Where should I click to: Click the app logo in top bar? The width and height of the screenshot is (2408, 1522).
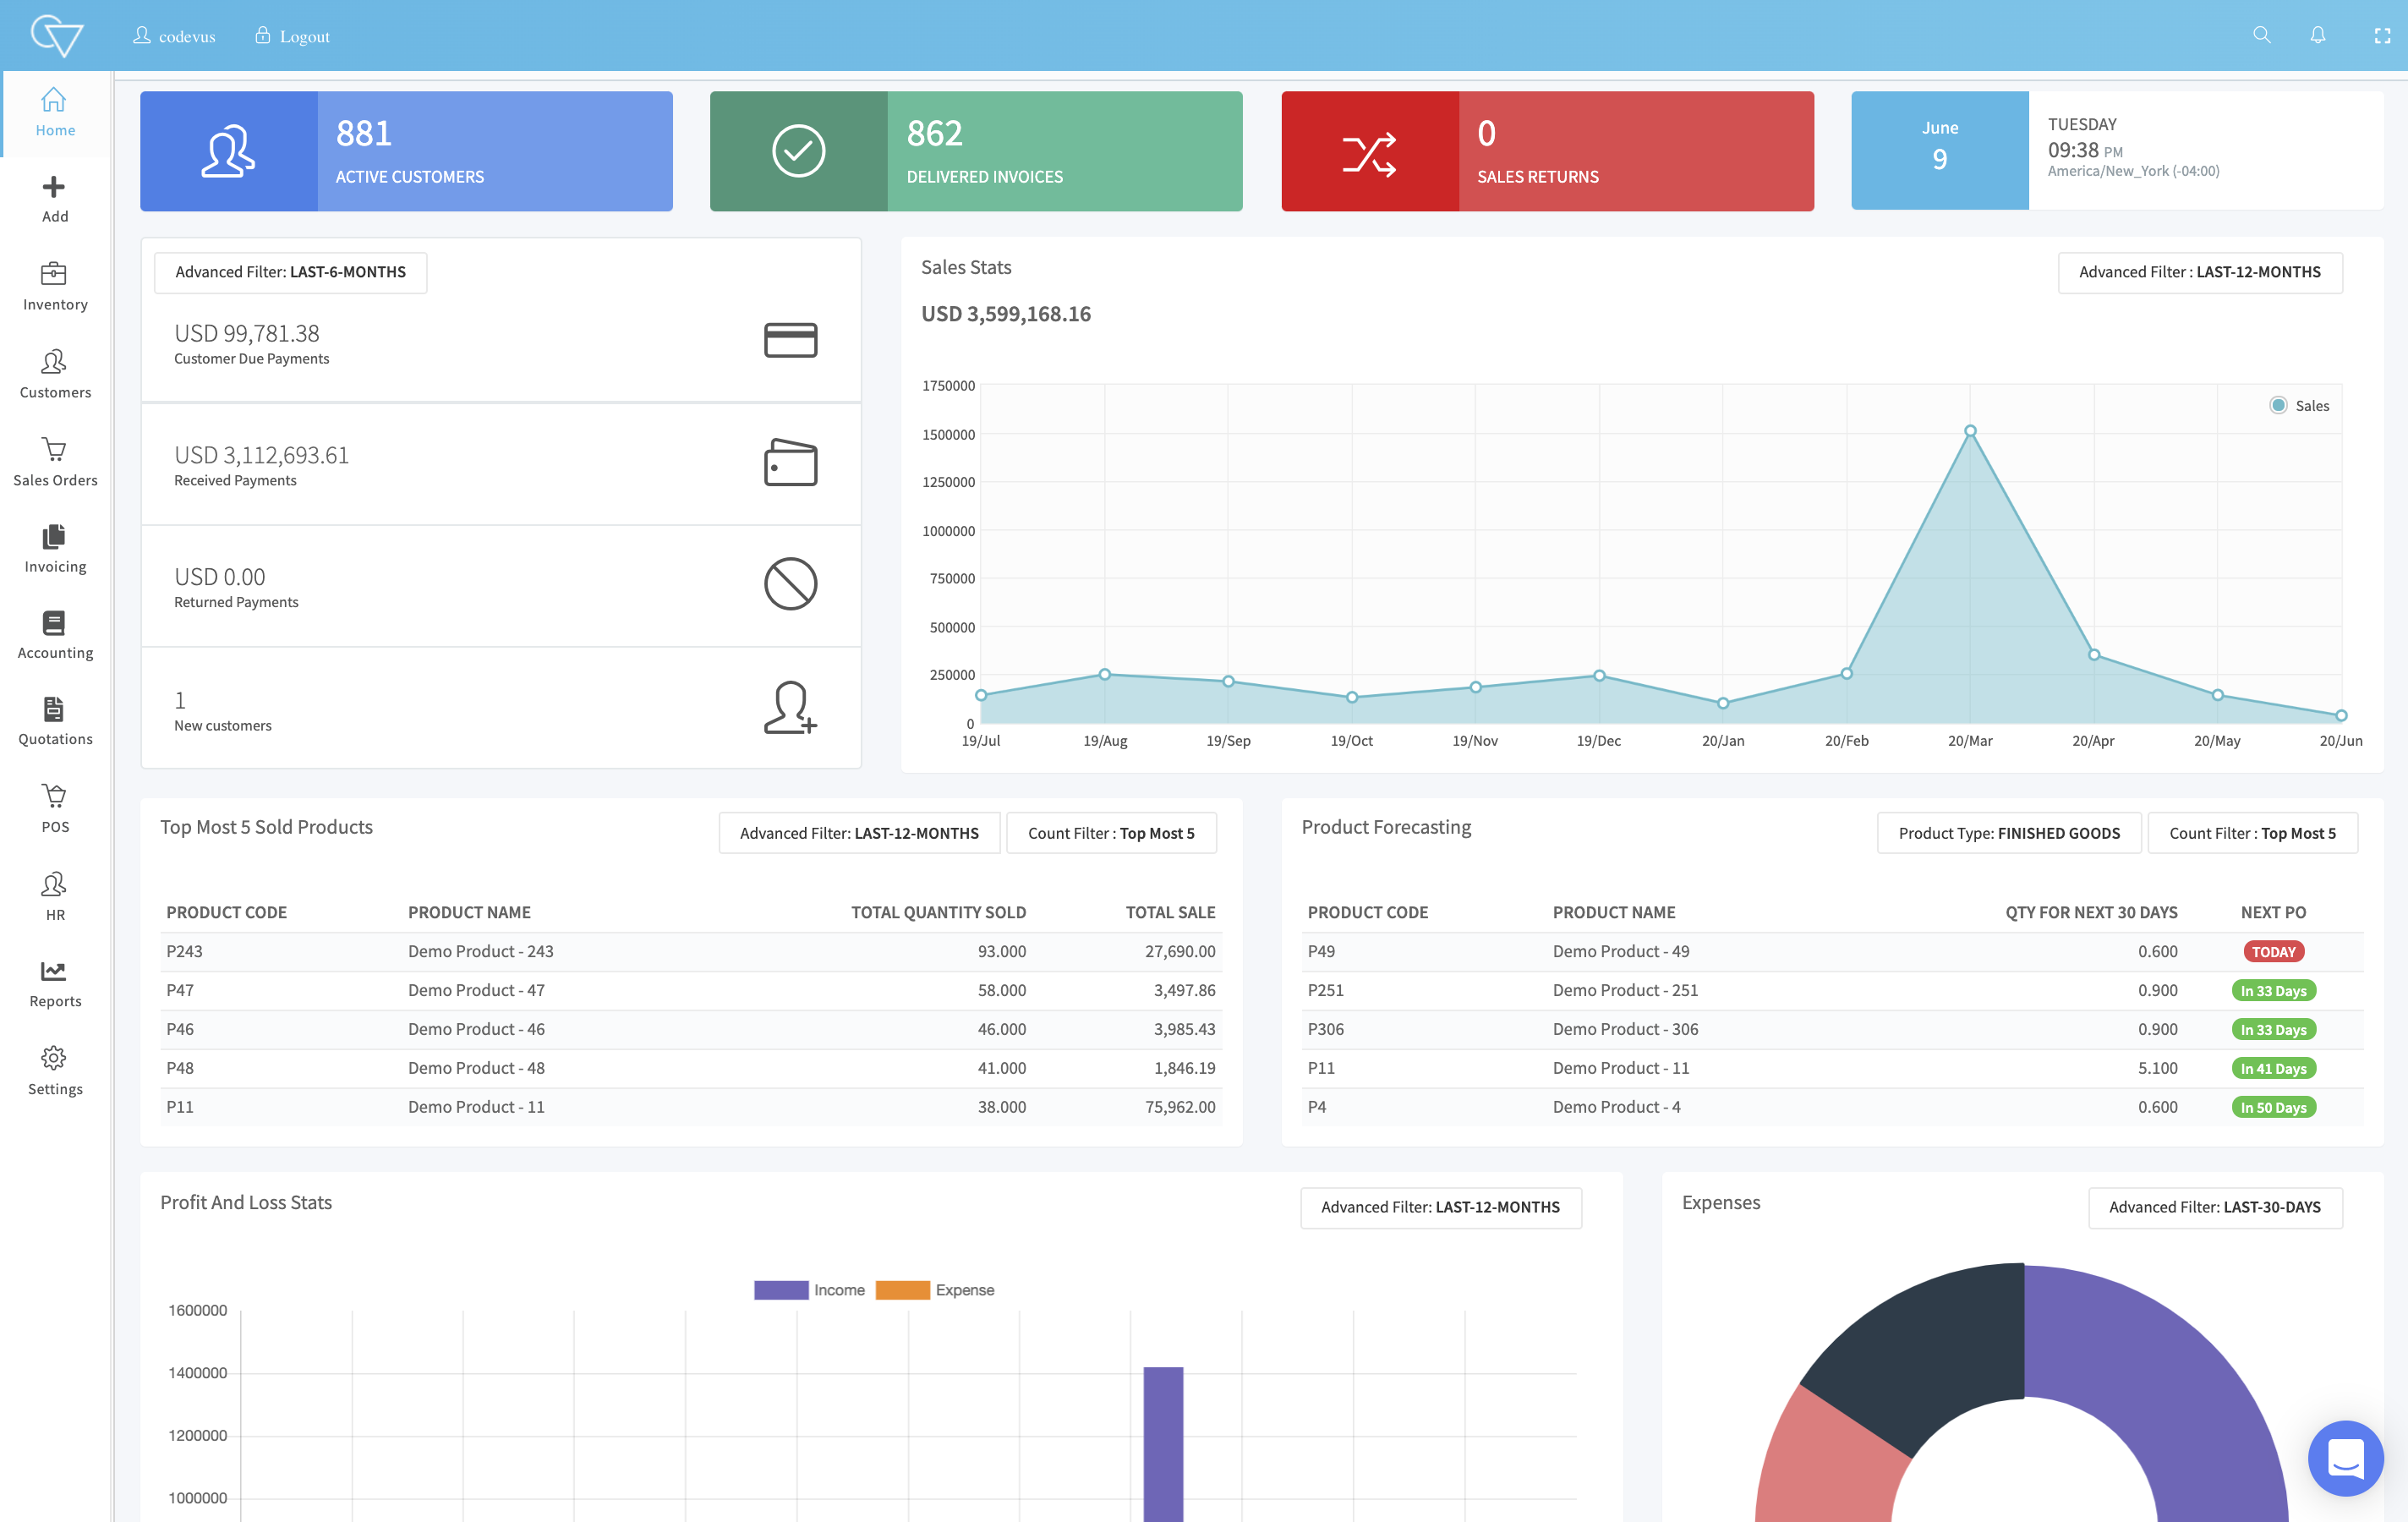click(56, 35)
